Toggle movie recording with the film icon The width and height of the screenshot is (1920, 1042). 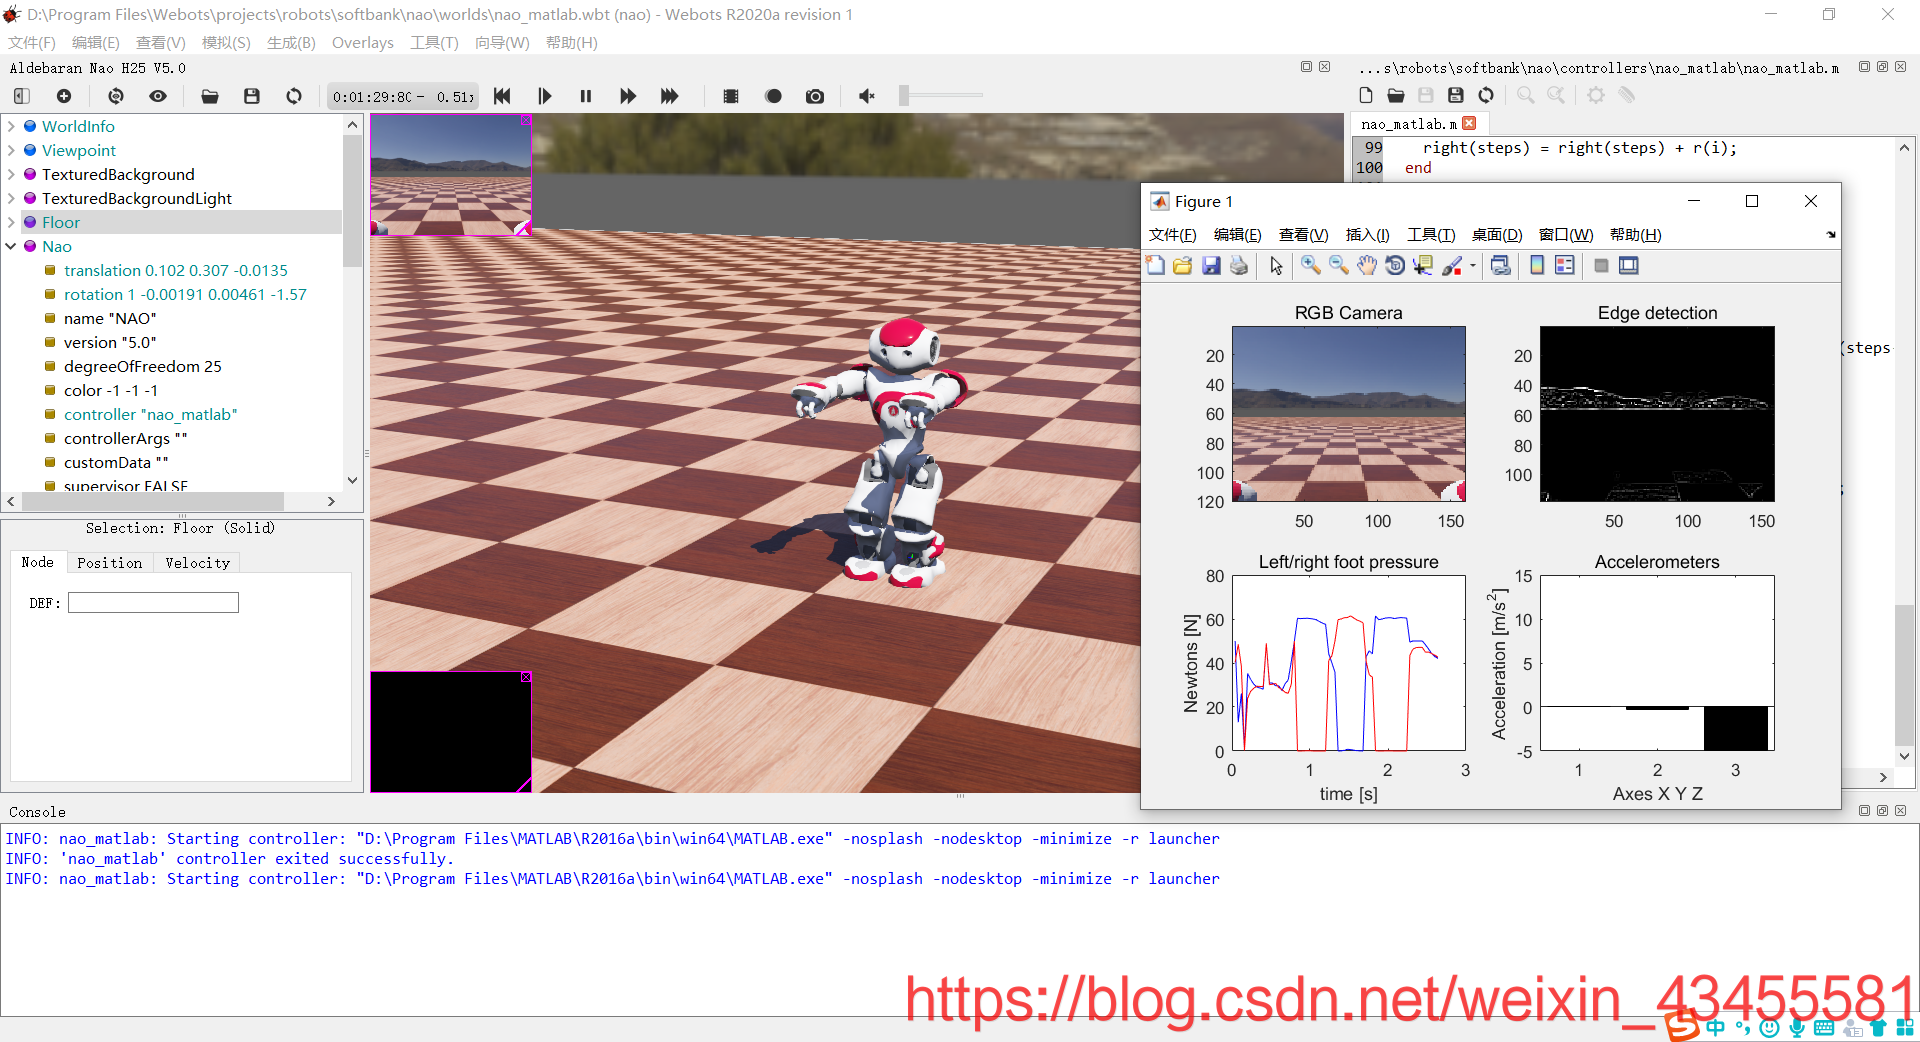(731, 96)
